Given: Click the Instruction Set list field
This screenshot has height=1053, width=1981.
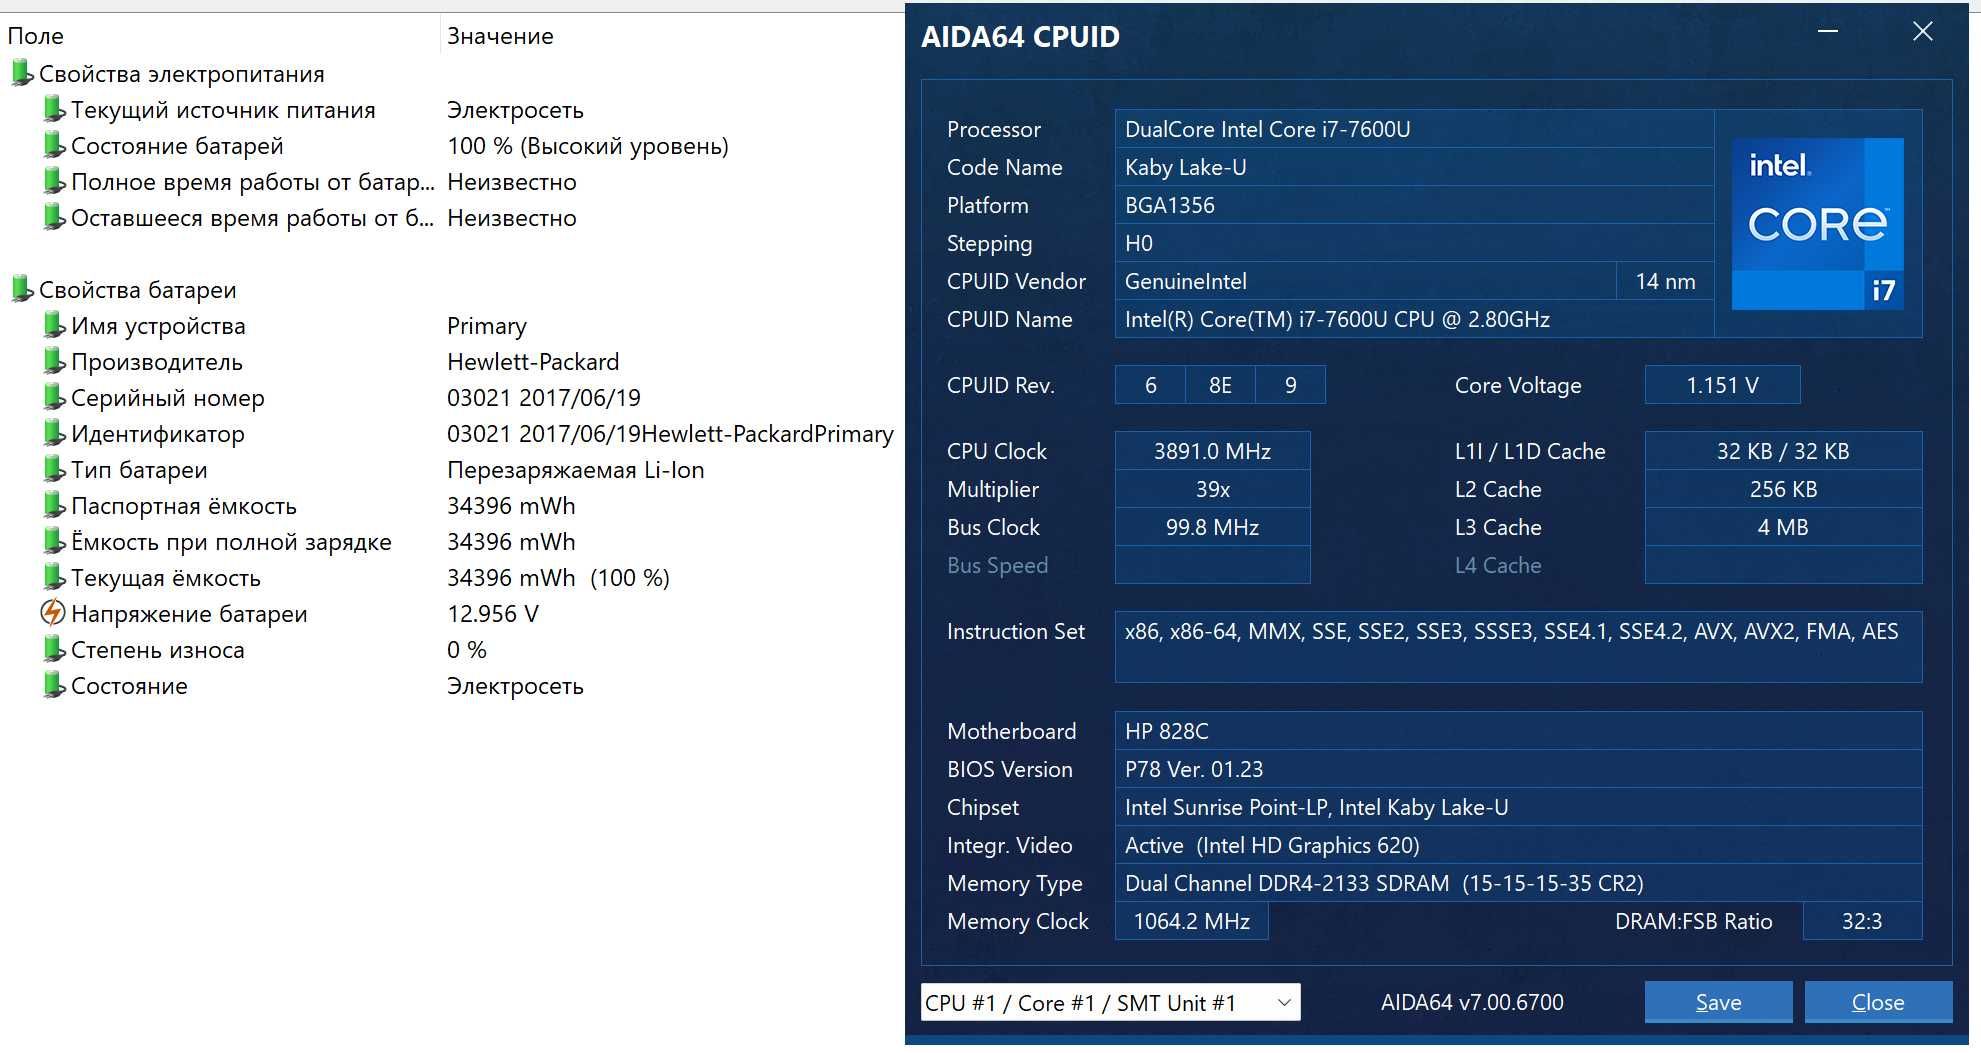Looking at the screenshot, I should point(1518,647).
